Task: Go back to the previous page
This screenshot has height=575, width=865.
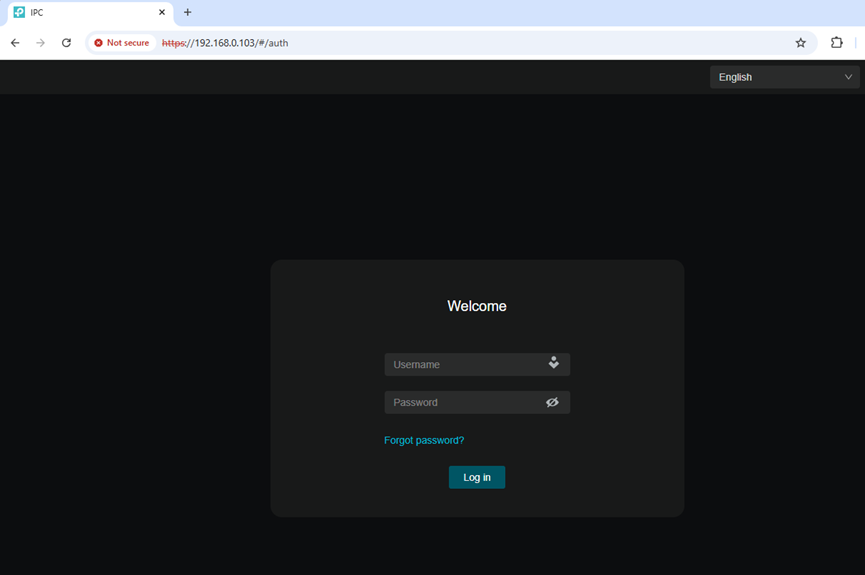Action: click(15, 42)
